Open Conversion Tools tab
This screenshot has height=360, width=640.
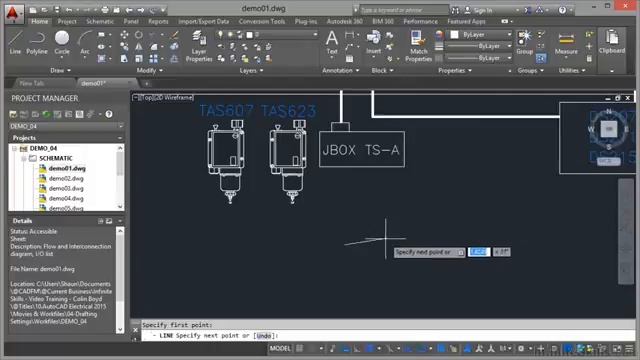click(x=262, y=21)
